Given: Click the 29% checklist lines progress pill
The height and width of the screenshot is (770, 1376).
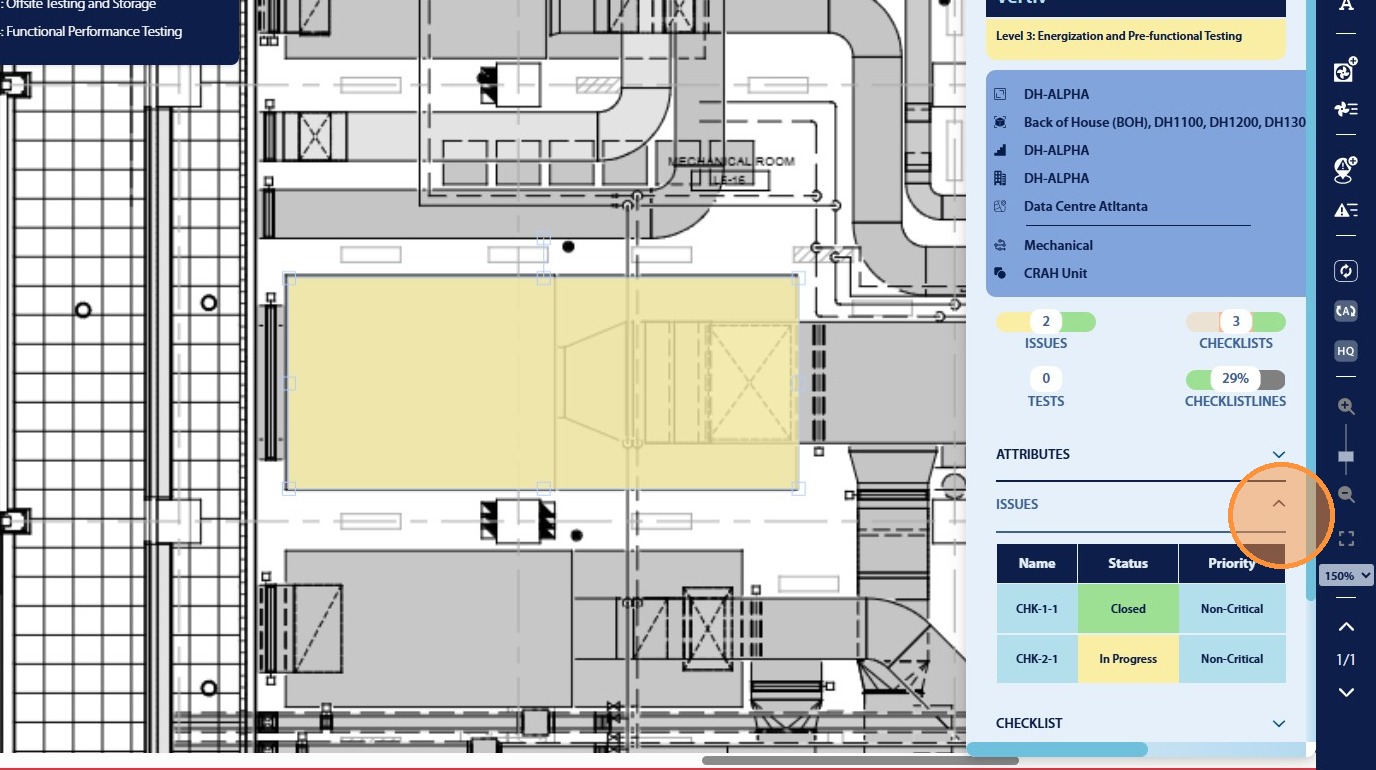Looking at the screenshot, I should [x=1236, y=380].
